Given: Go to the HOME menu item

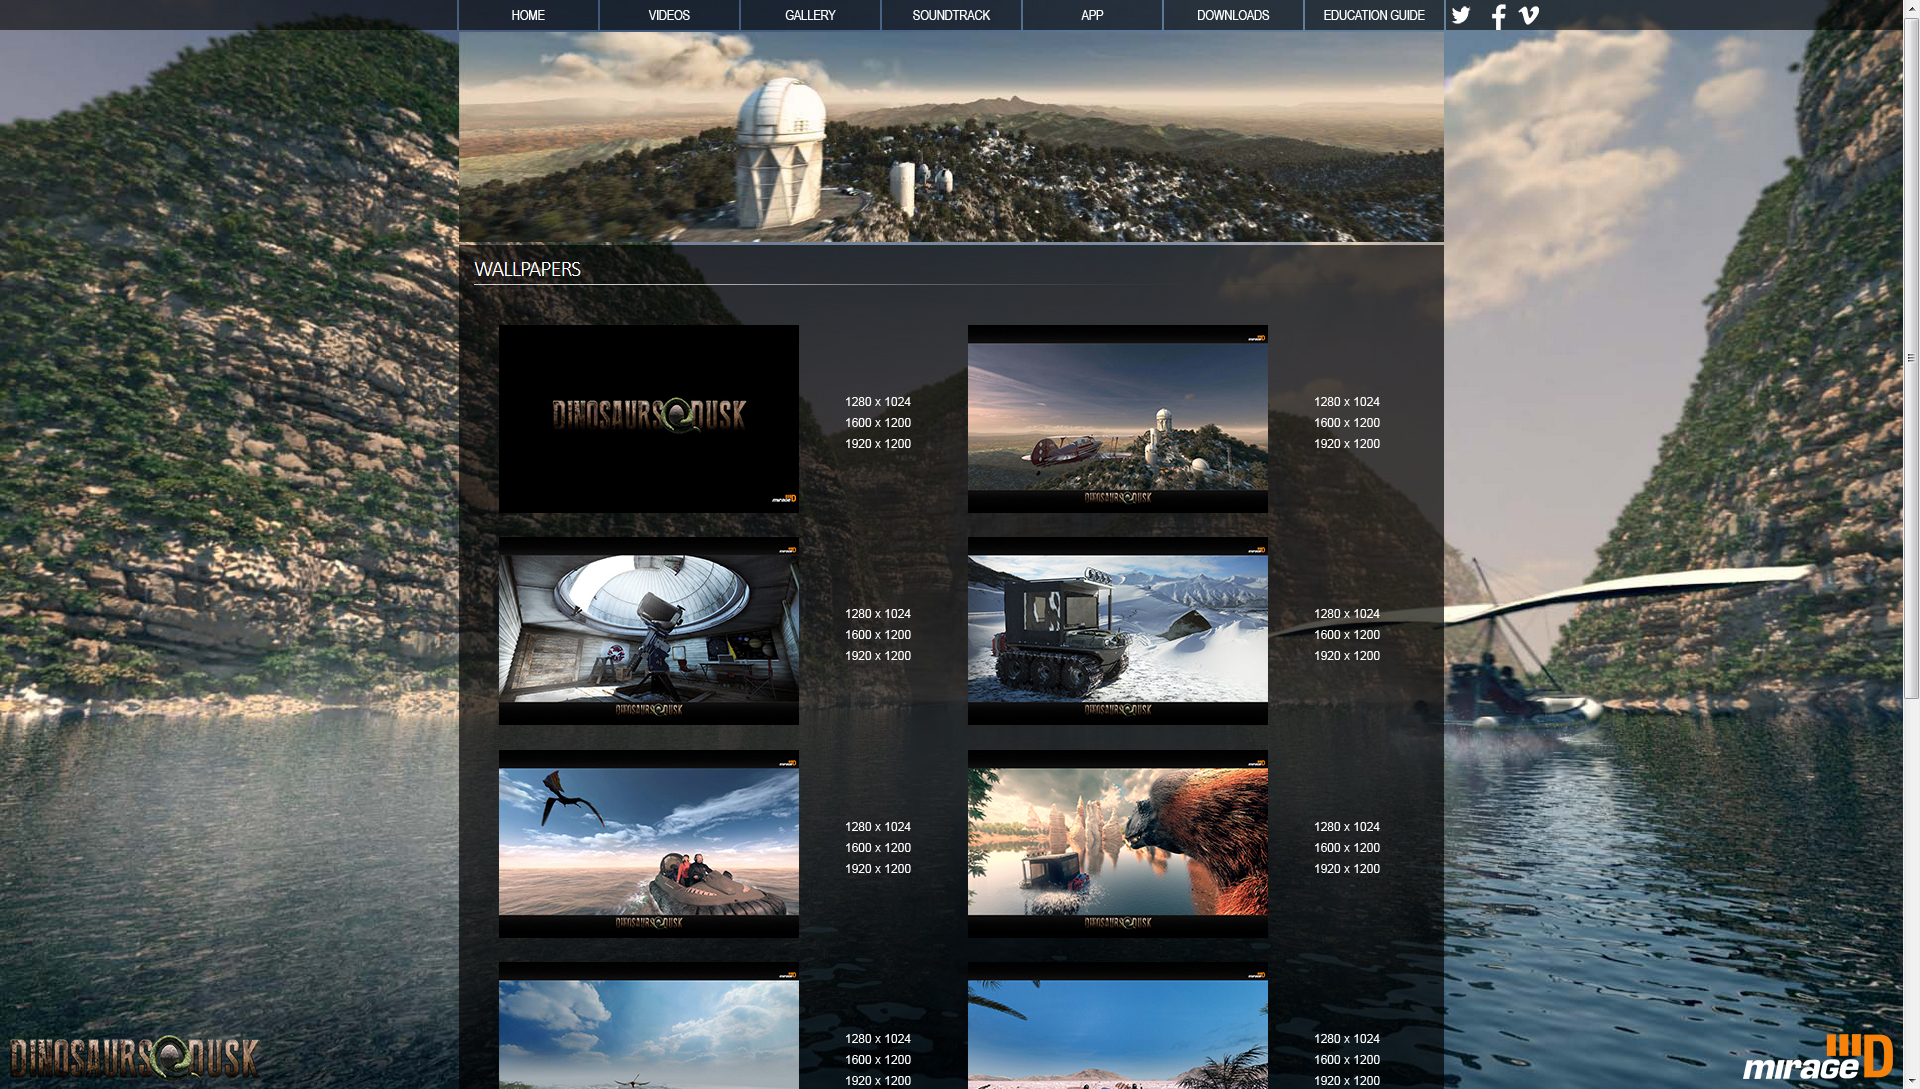Looking at the screenshot, I should pos(528,15).
